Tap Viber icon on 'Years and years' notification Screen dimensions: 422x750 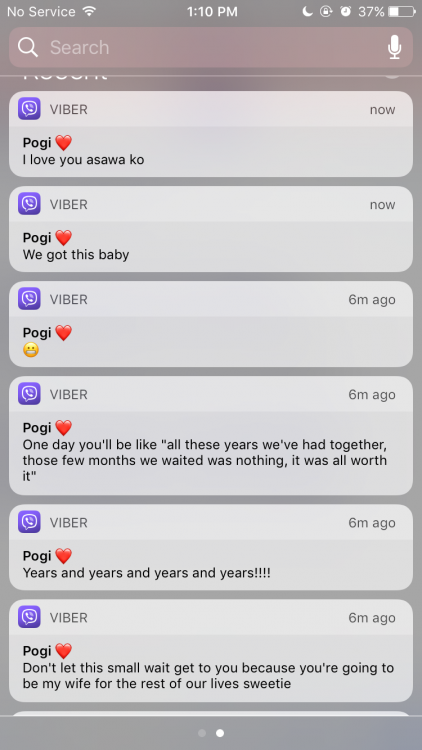(29, 522)
